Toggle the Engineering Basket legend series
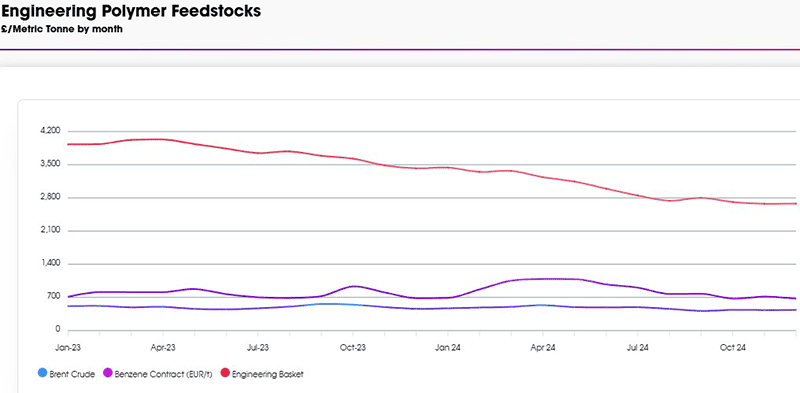 click(262, 374)
